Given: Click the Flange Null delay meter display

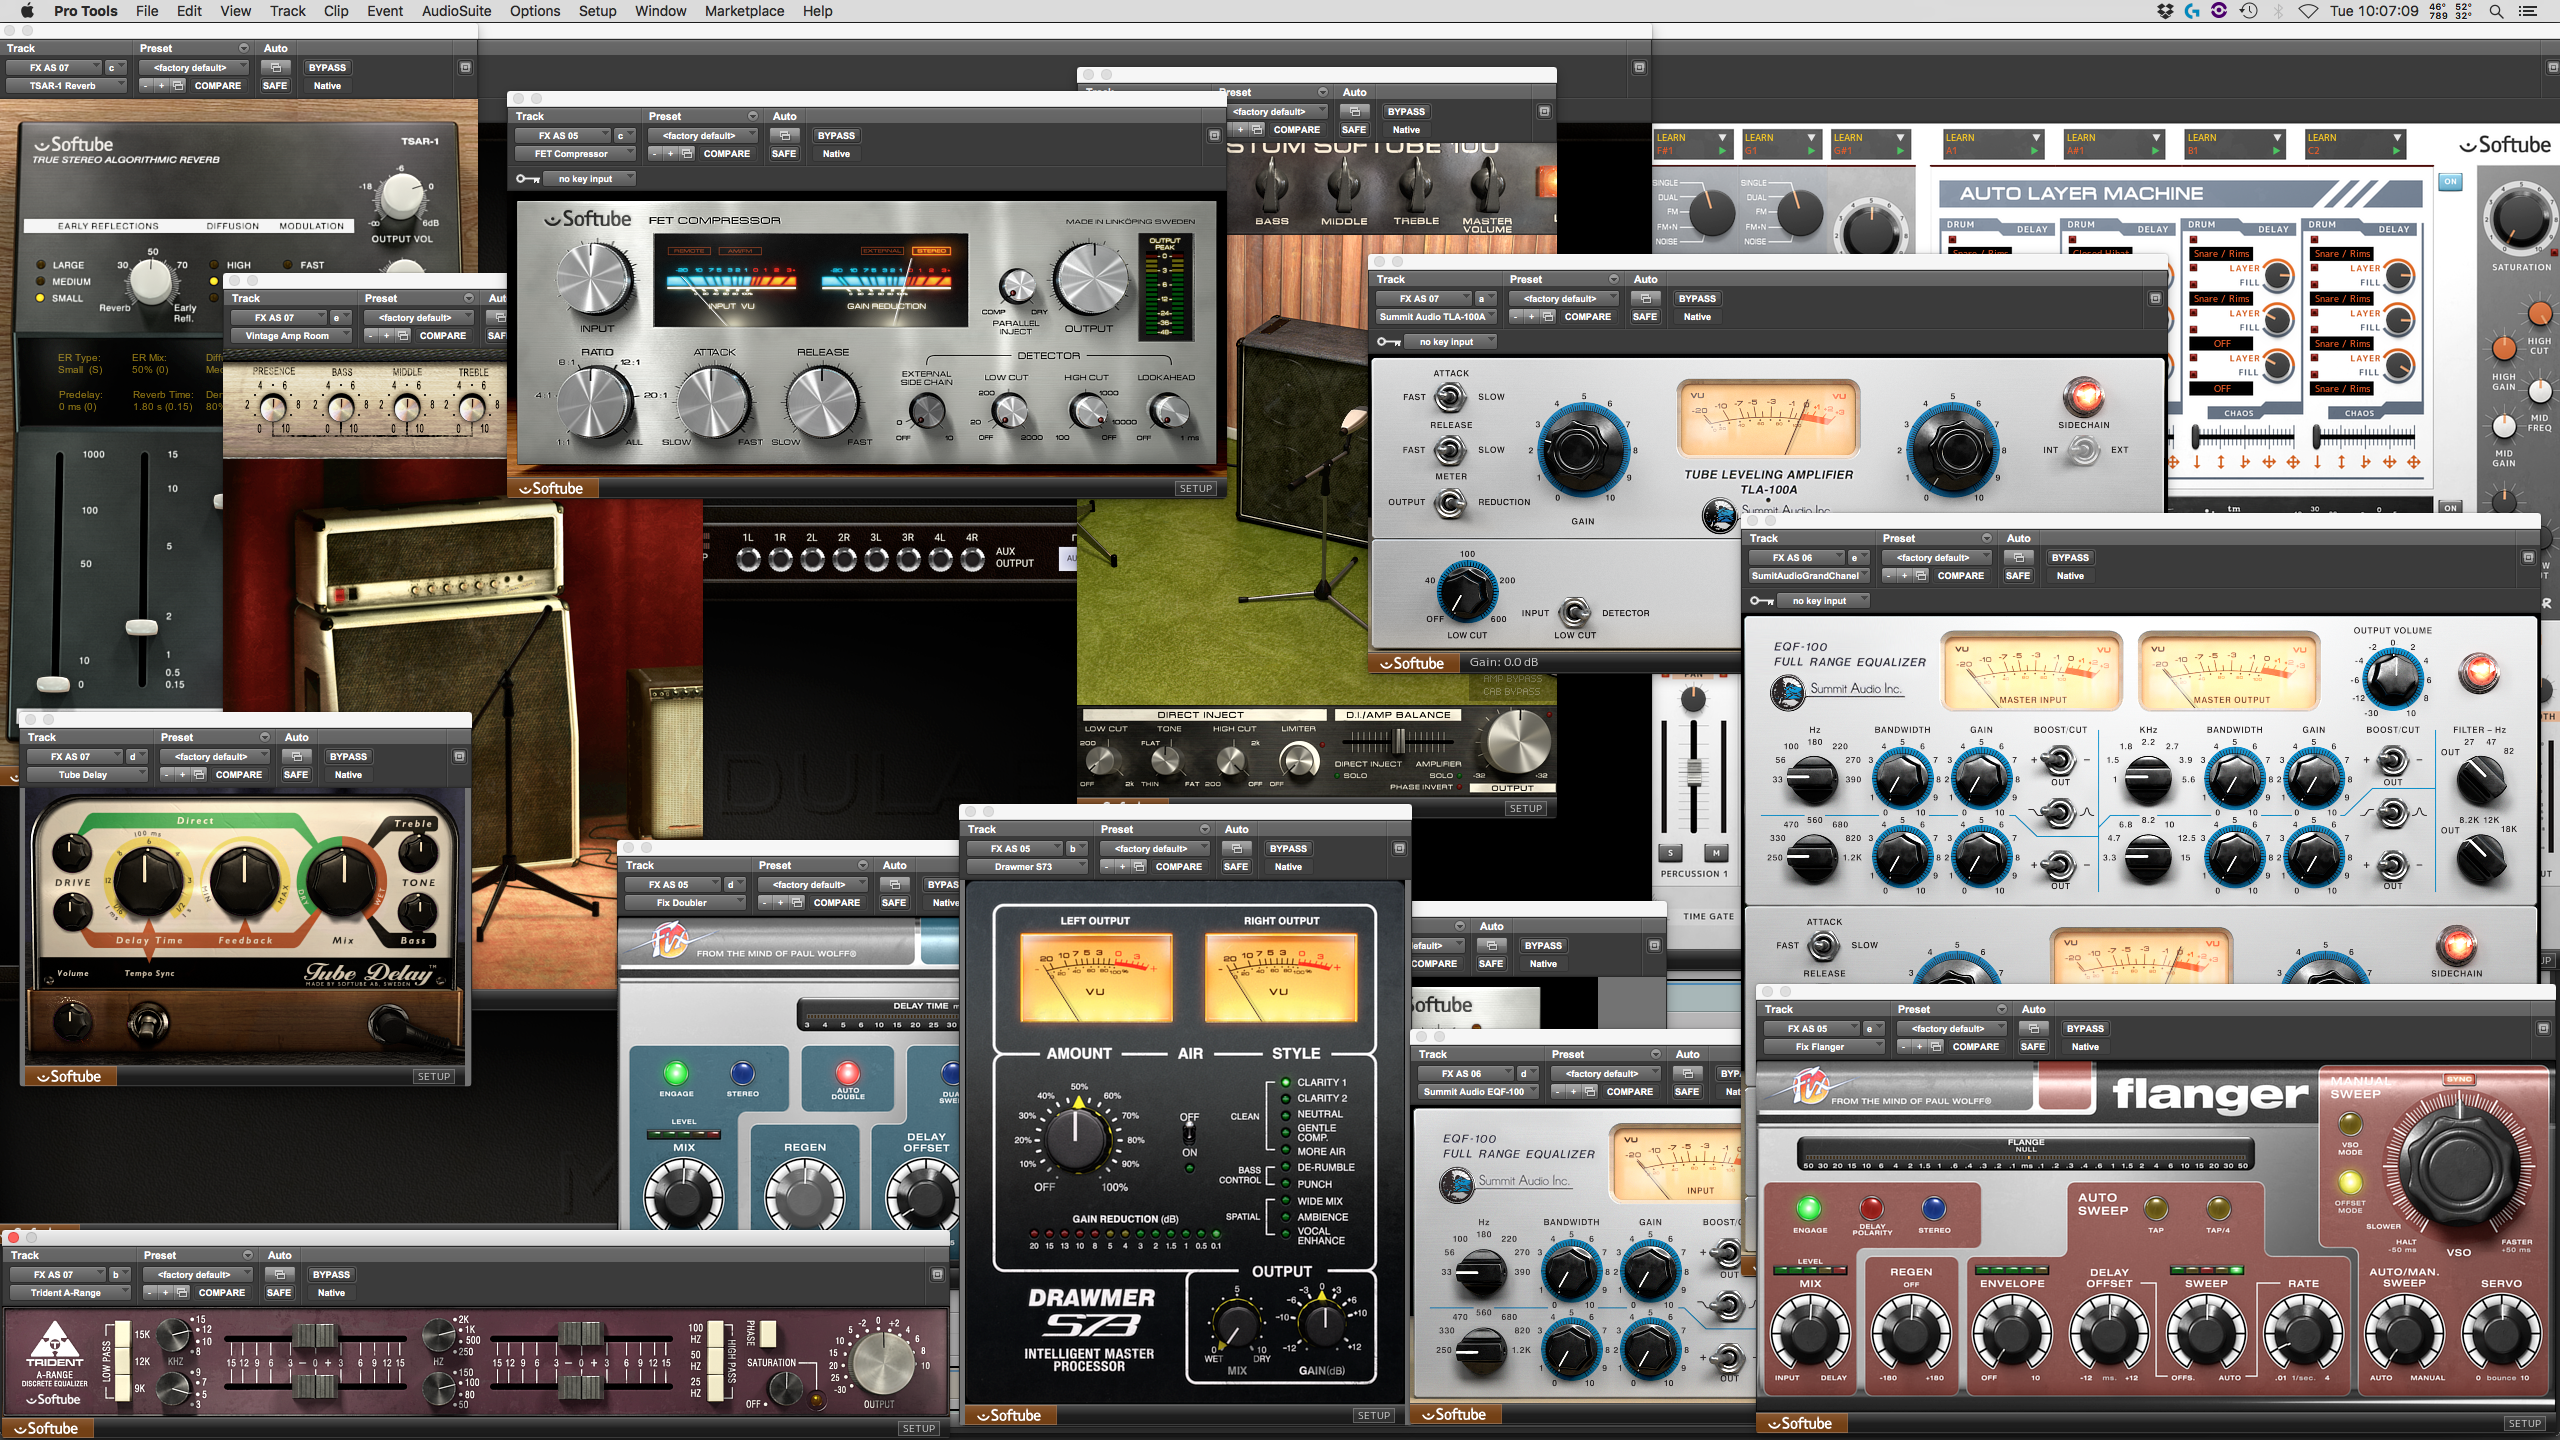Looking at the screenshot, I should (x=2025, y=1155).
